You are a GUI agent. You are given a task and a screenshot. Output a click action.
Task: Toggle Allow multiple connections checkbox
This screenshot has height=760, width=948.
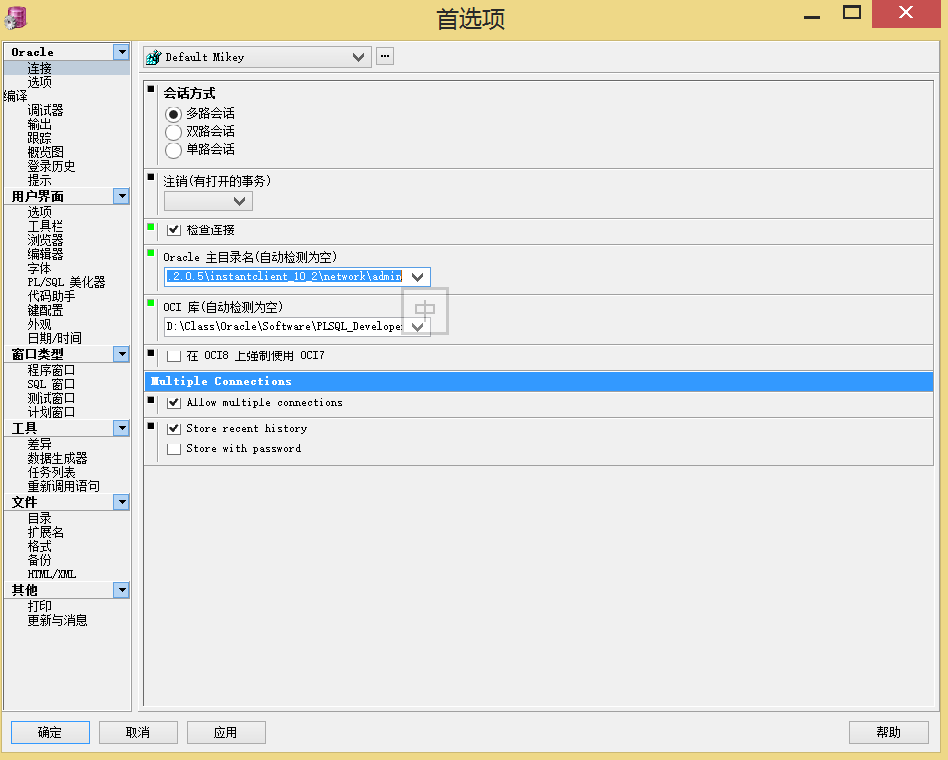click(x=174, y=403)
